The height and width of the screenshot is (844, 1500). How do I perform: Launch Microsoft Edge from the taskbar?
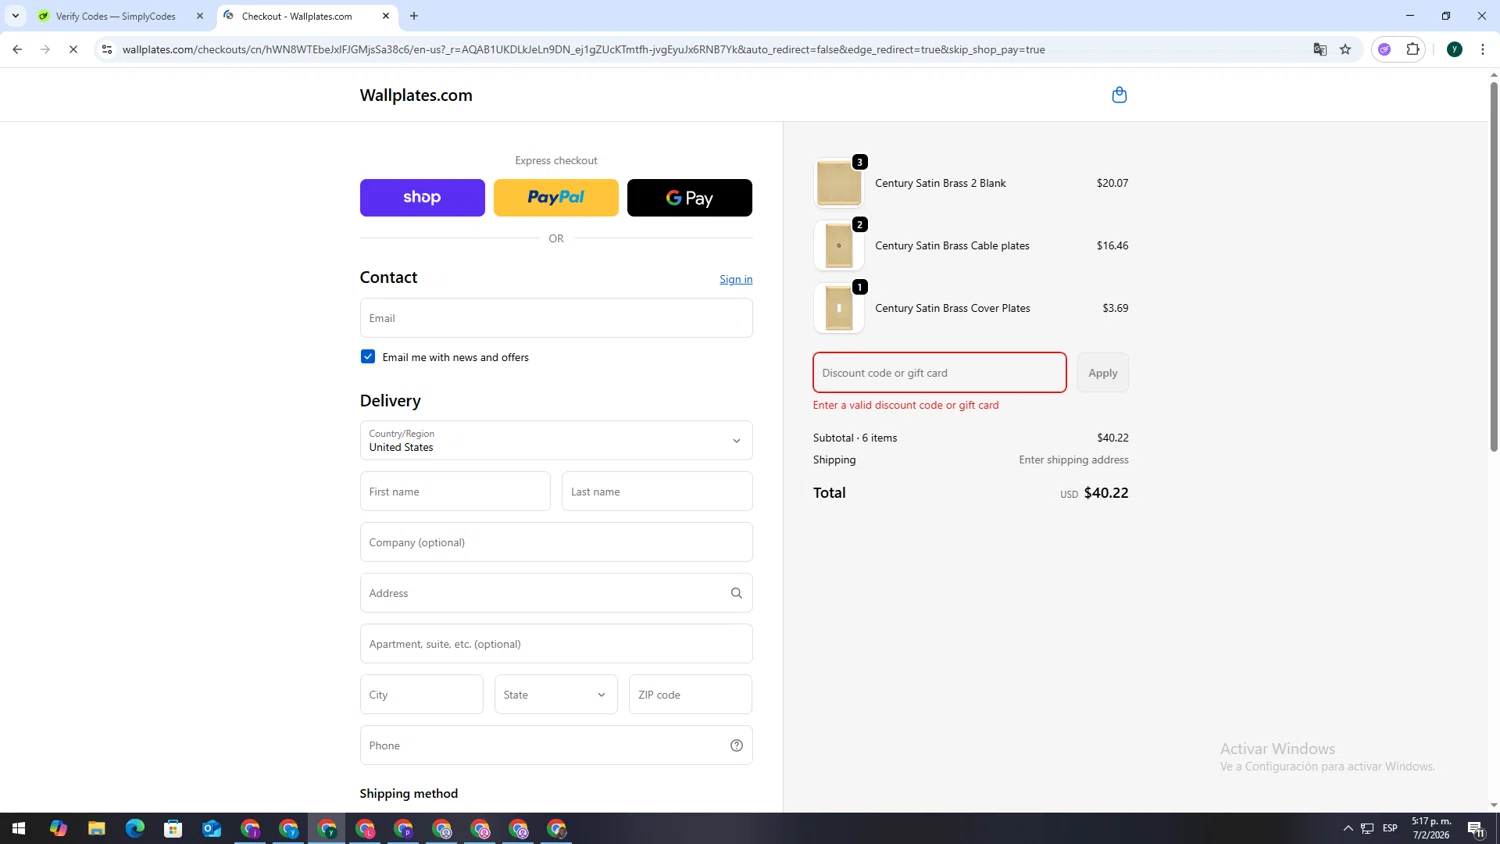pos(135,828)
